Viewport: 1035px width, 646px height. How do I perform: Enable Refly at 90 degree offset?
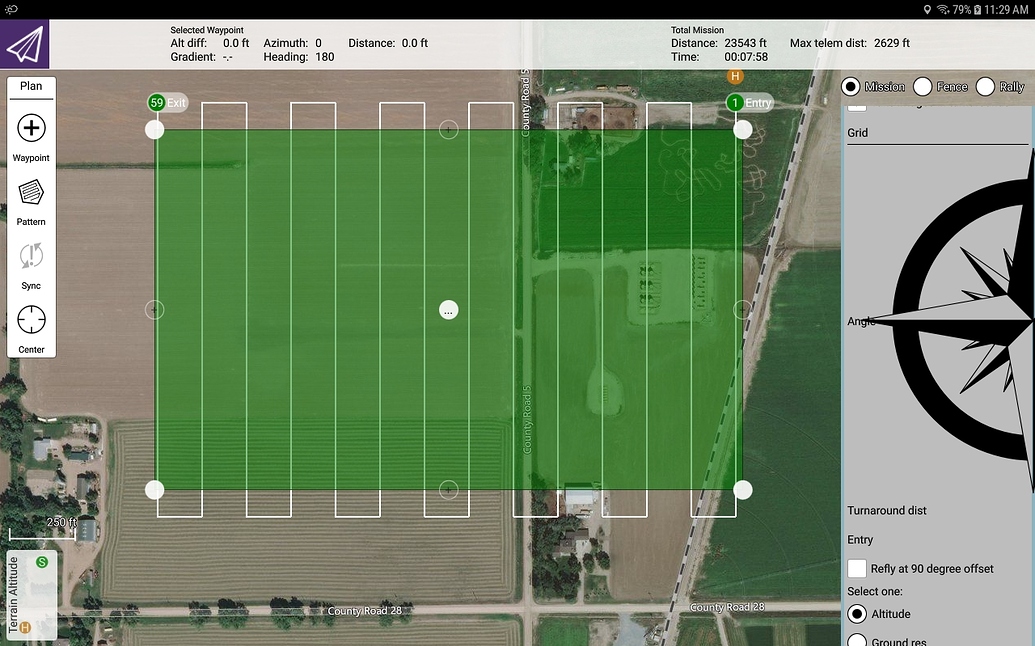856,568
